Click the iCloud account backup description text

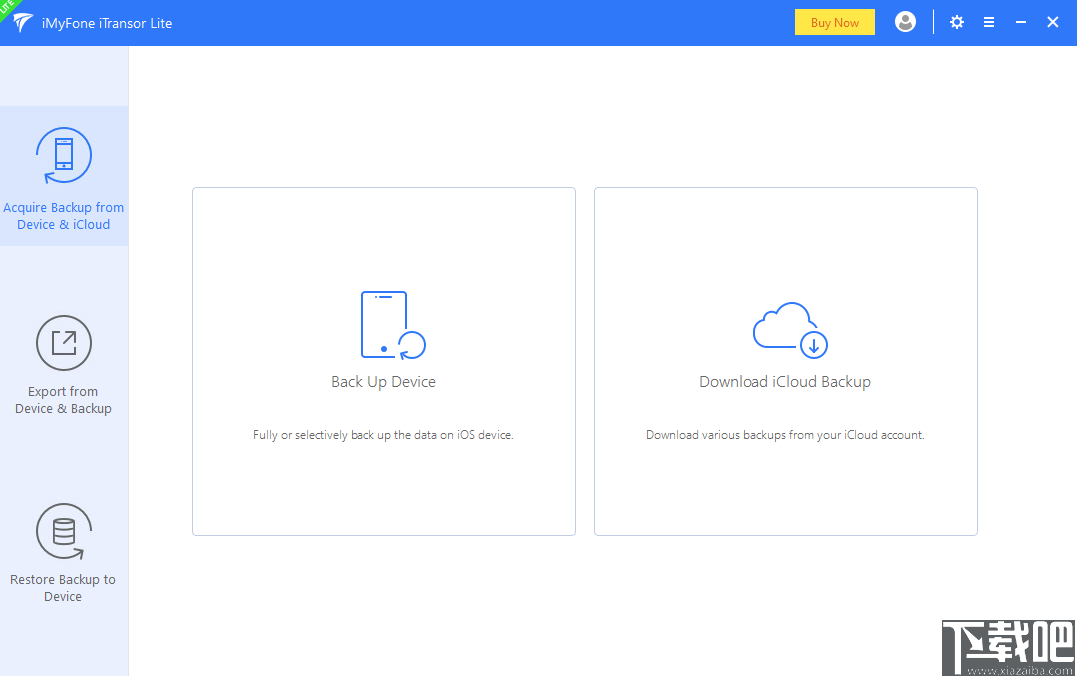click(x=785, y=434)
